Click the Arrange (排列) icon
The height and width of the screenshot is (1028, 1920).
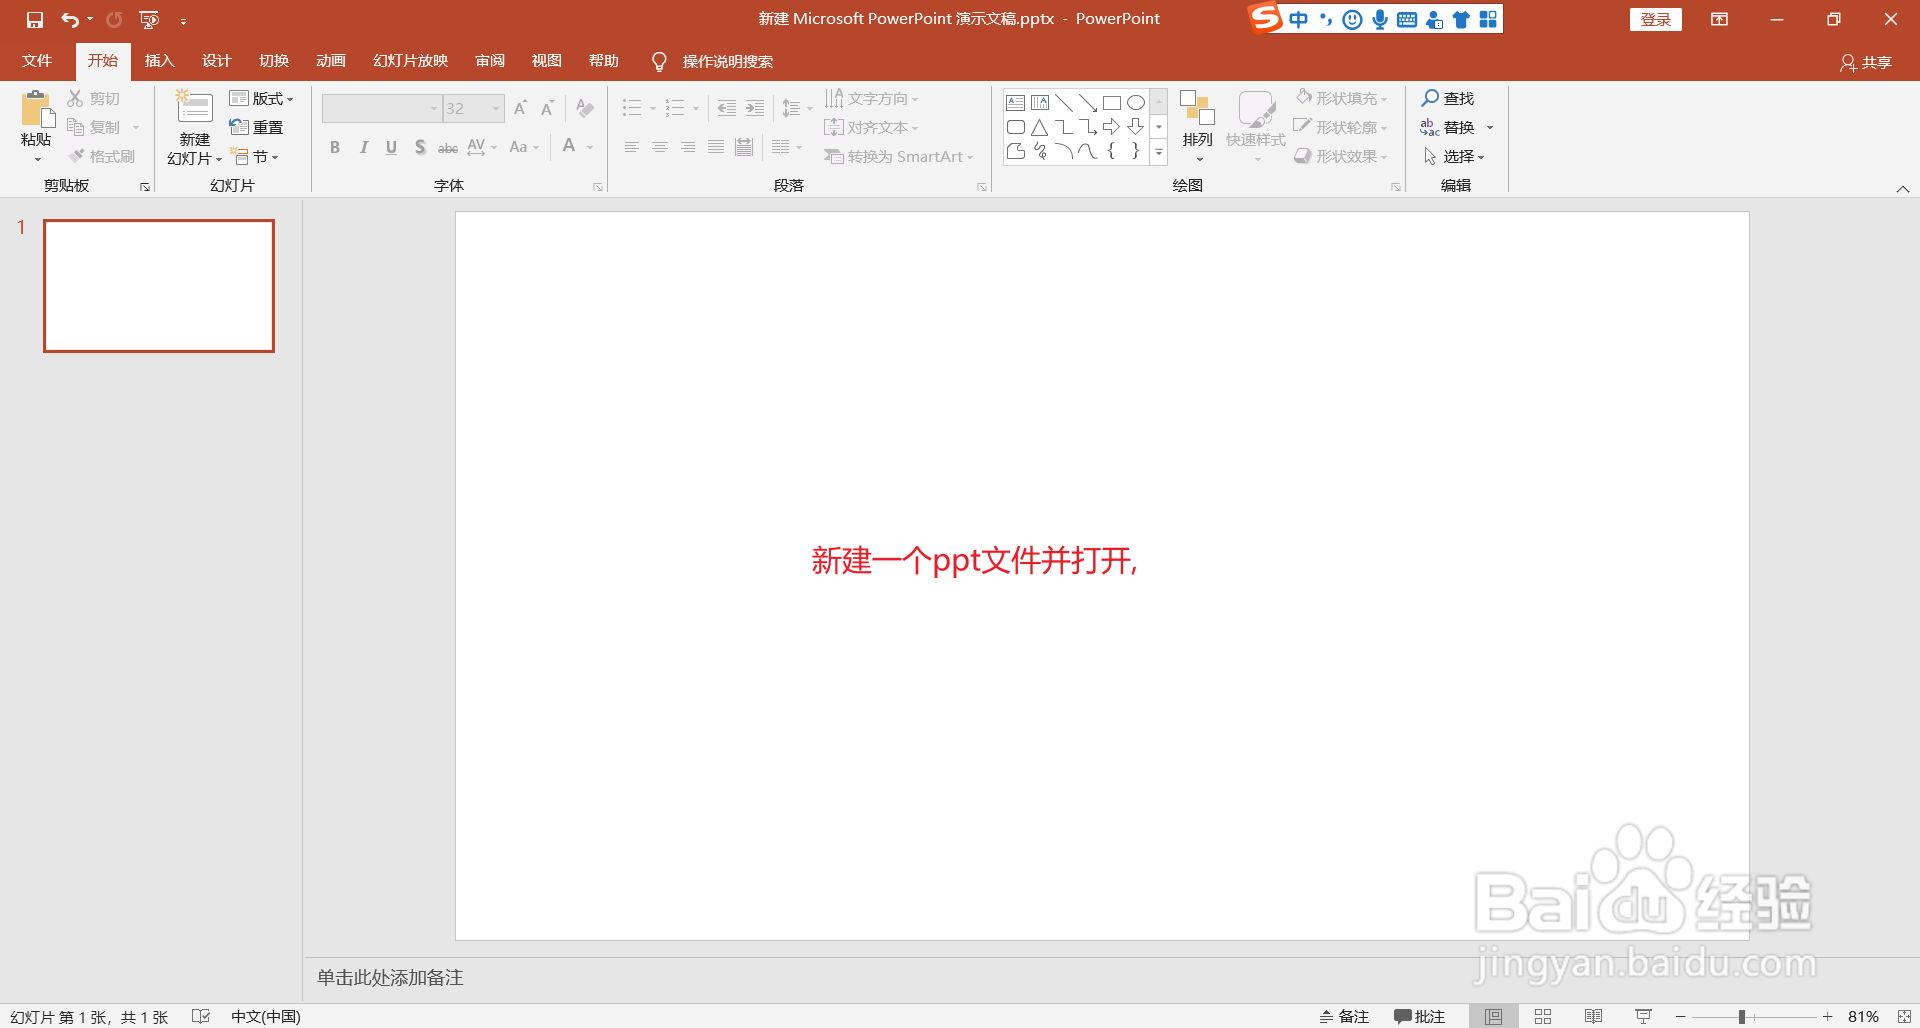pos(1197,107)
